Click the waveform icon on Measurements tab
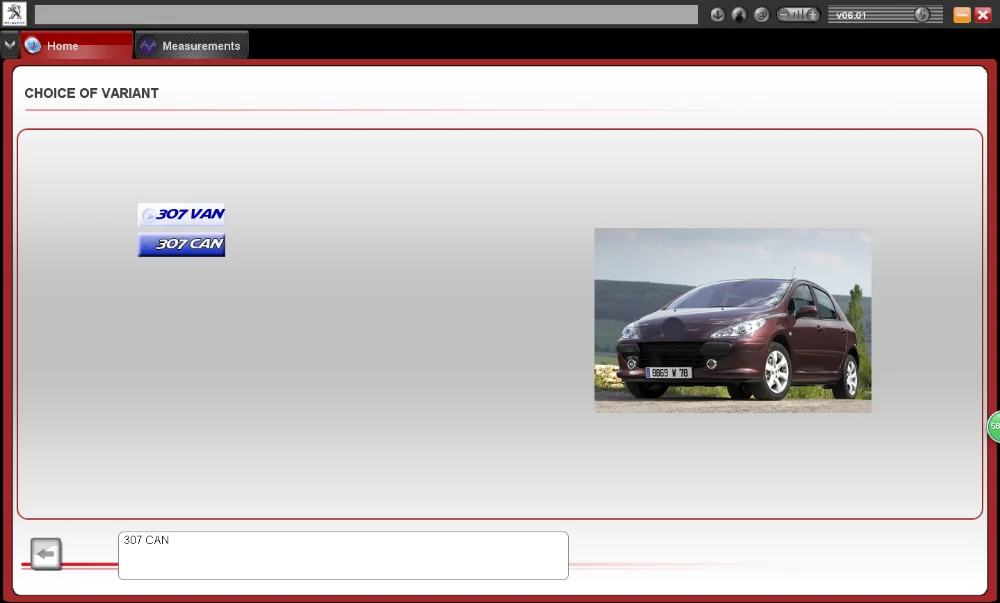Image resolution: width=1000 pixels, height=603 pixels. point(148,46)
